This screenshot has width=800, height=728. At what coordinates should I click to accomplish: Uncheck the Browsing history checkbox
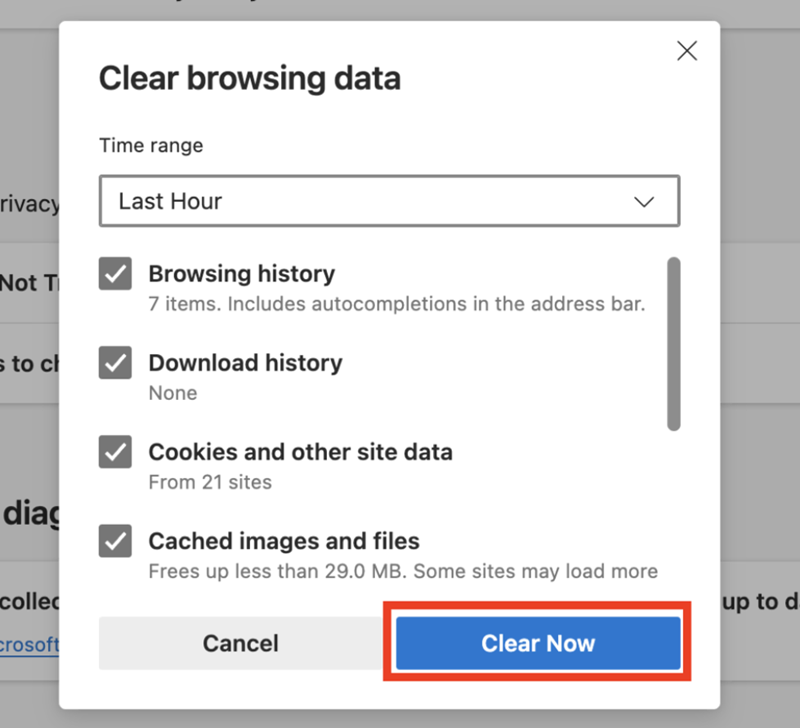[x=116, y=274]
